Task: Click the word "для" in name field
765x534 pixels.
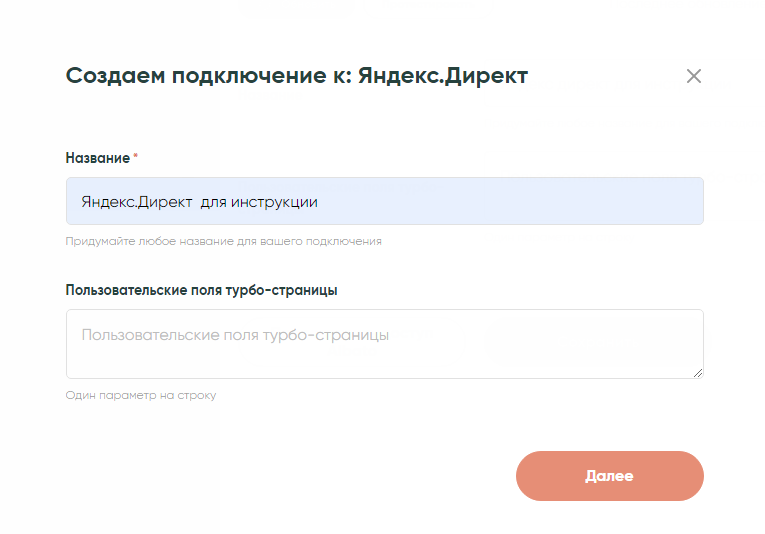Action: point(213,201)
